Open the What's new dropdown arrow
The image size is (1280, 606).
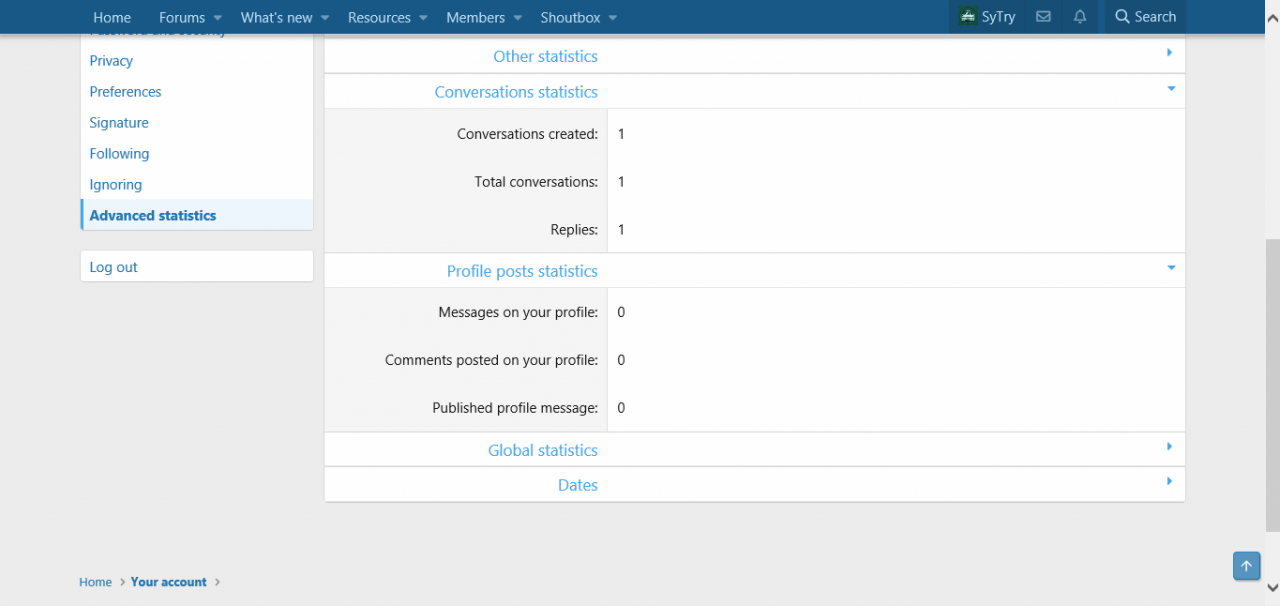click(325, 18)
